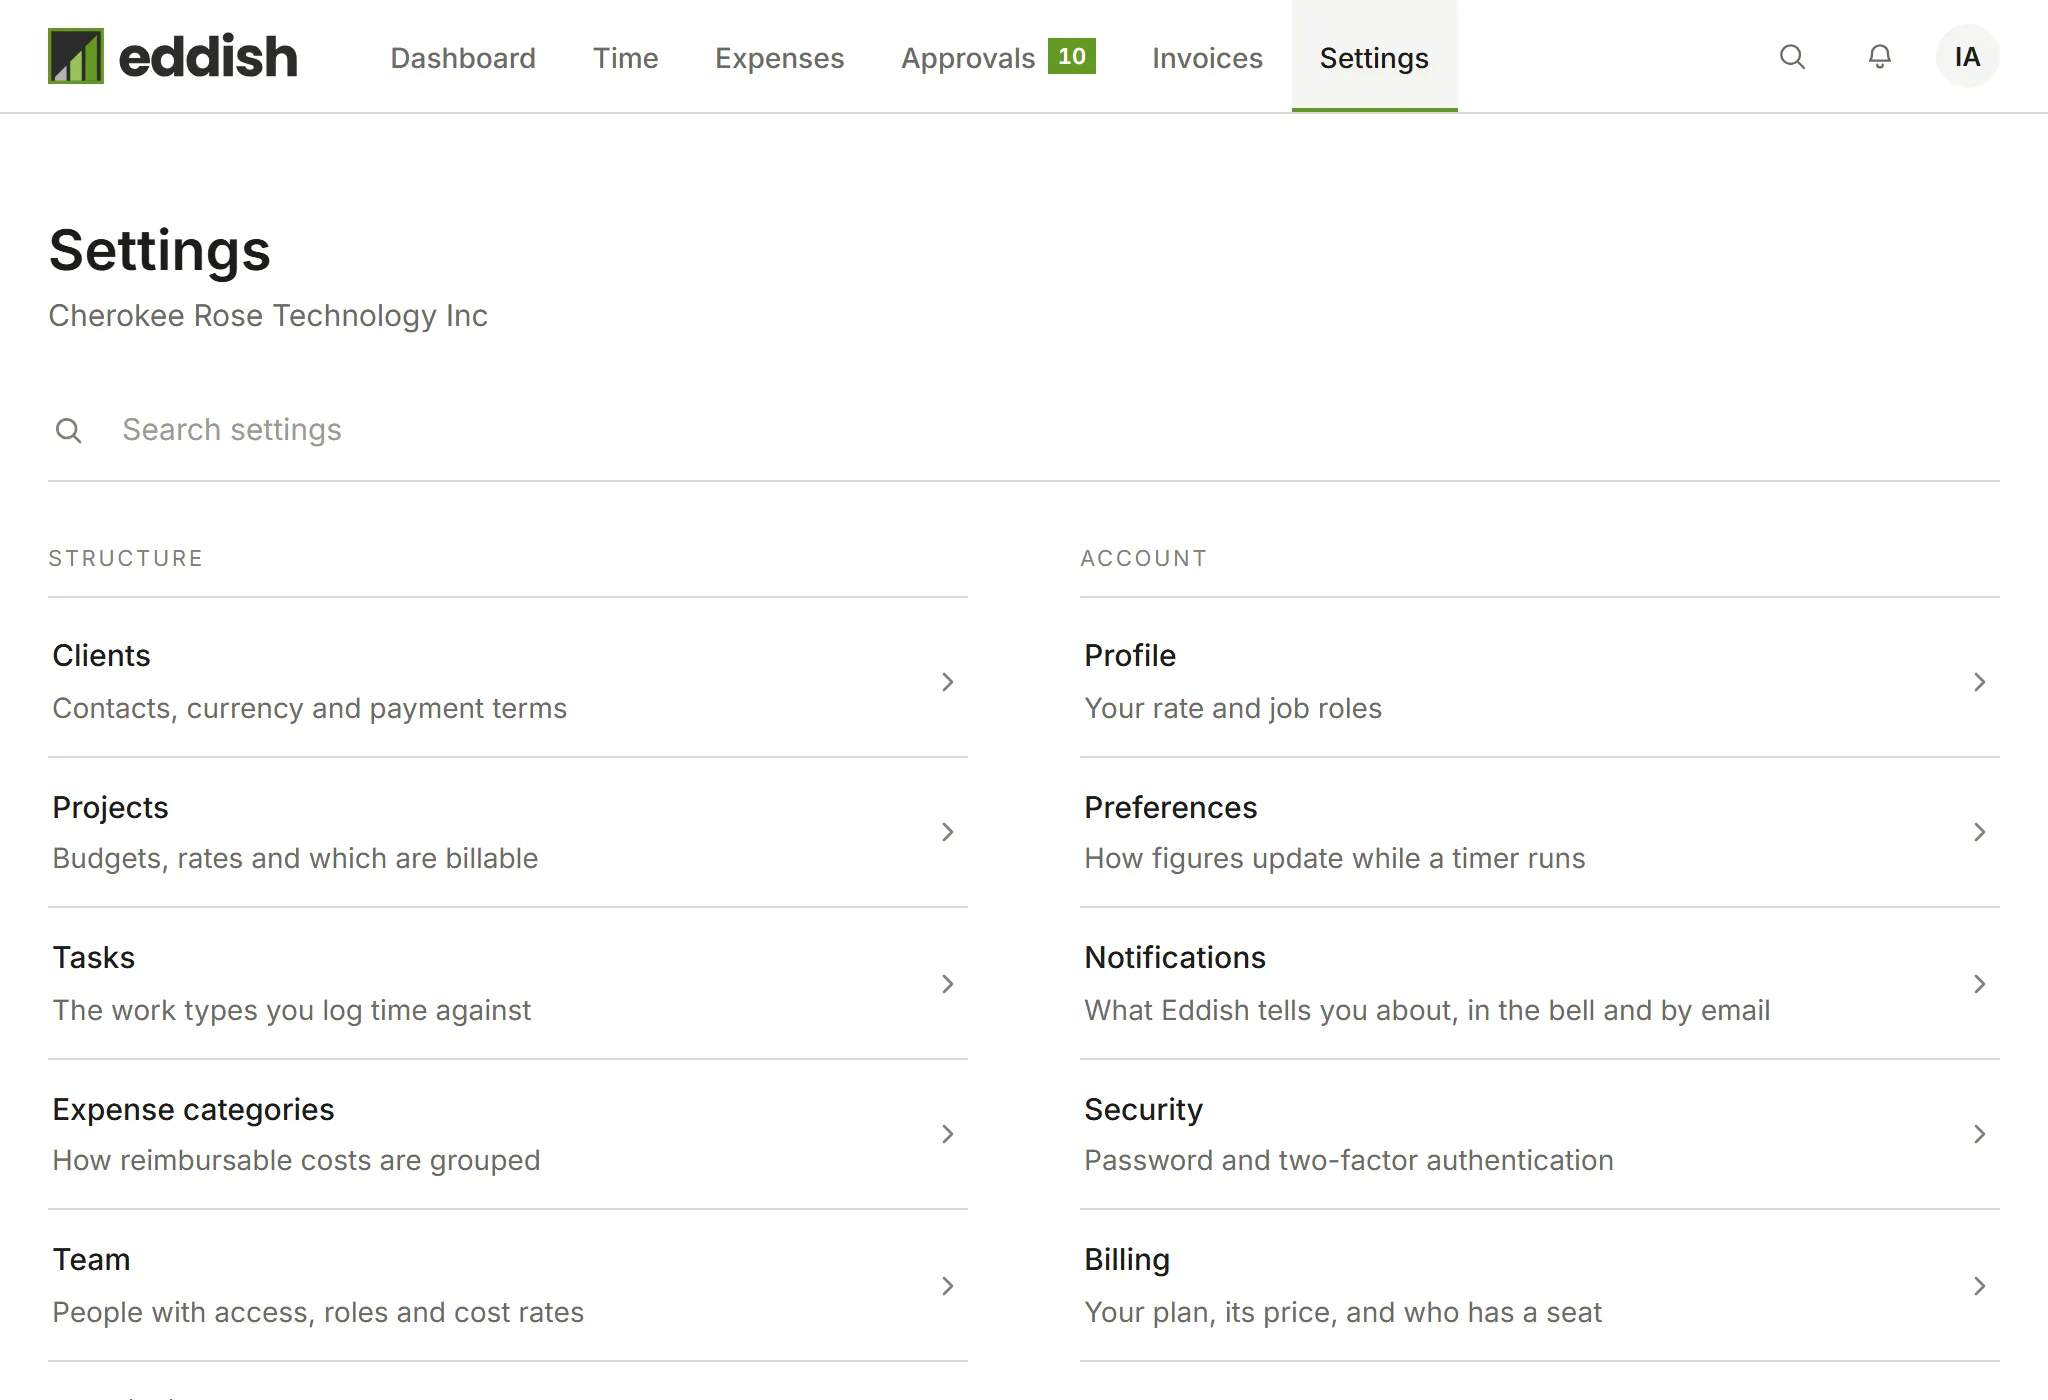
Task: Click the Settings page title
Action: [x=160, y=250]
